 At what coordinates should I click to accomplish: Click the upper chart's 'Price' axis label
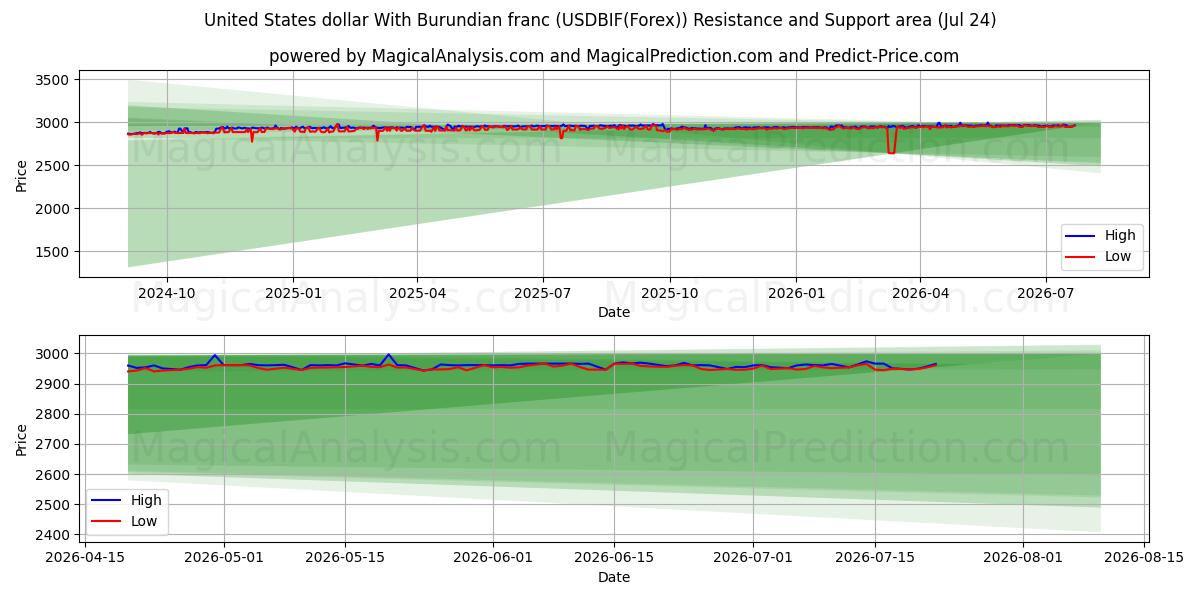click(x=22, y=174)
